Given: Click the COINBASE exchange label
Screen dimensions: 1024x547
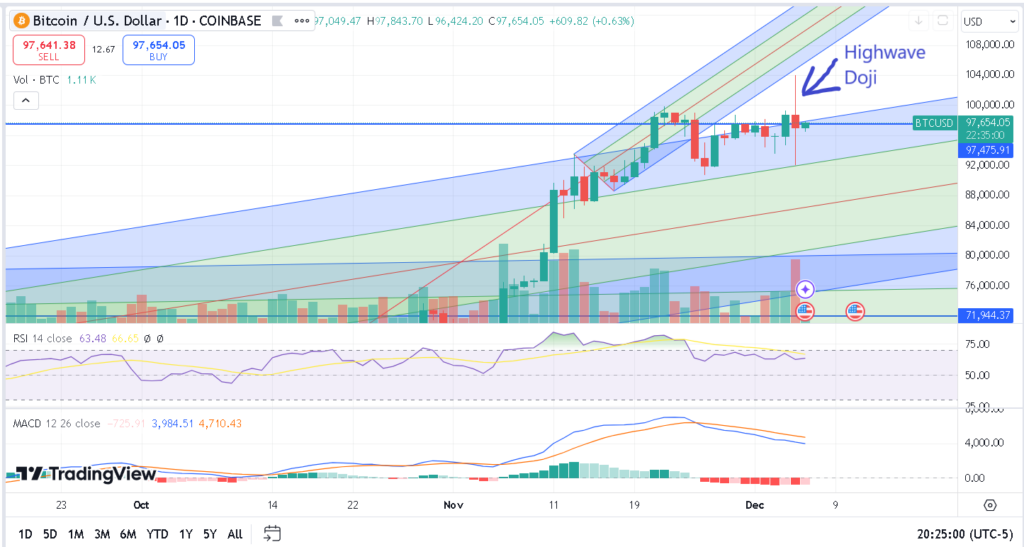Looking at the screenshot, I should 230,21.
